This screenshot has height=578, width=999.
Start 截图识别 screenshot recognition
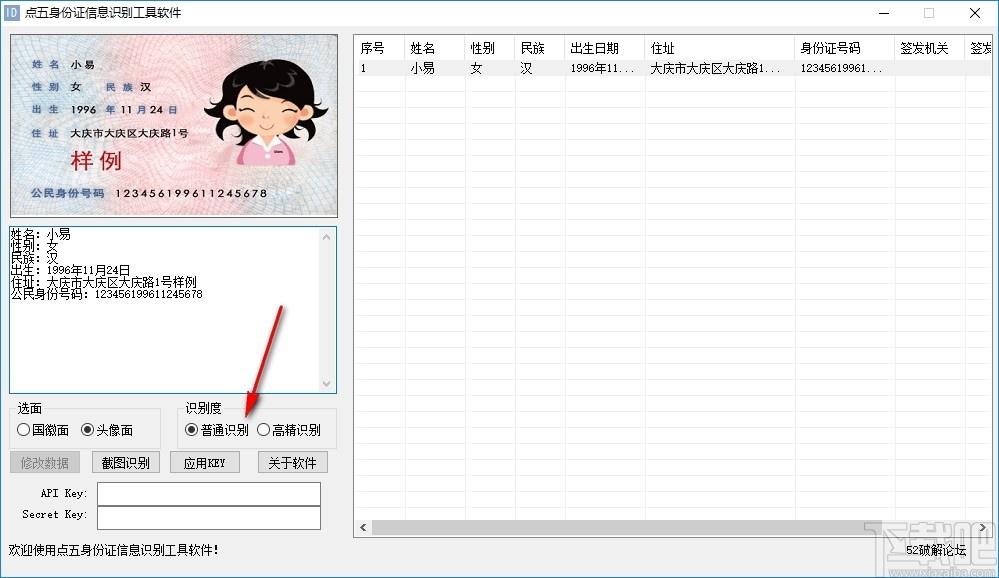click(126, 463)
